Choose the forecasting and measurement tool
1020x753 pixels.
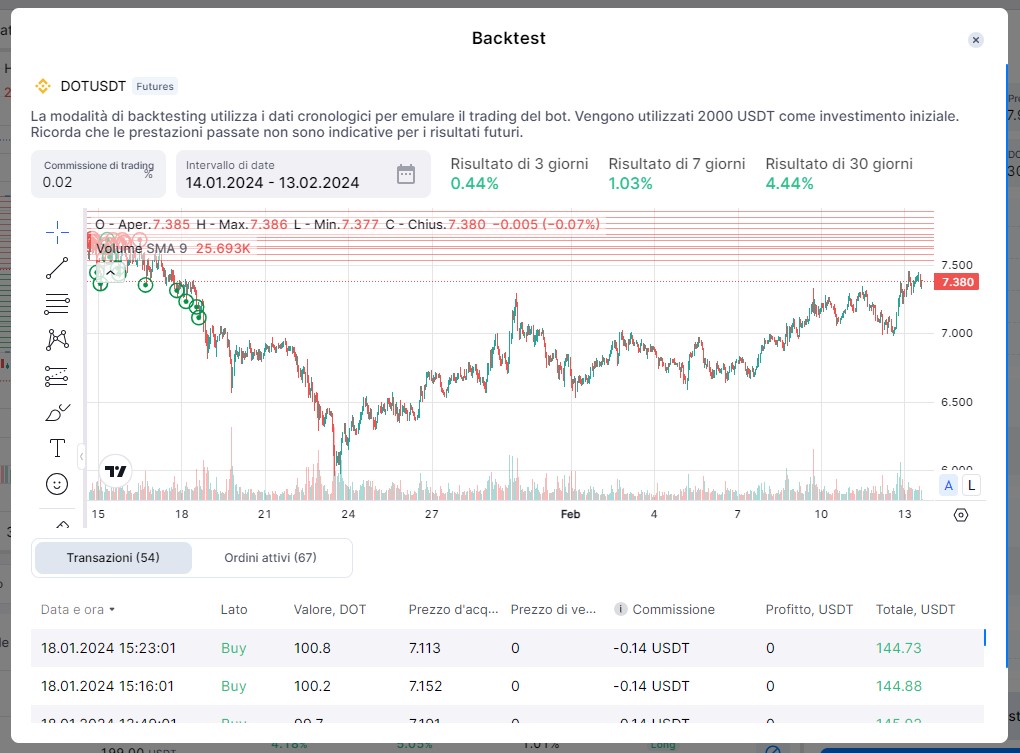tap(57, 376)
